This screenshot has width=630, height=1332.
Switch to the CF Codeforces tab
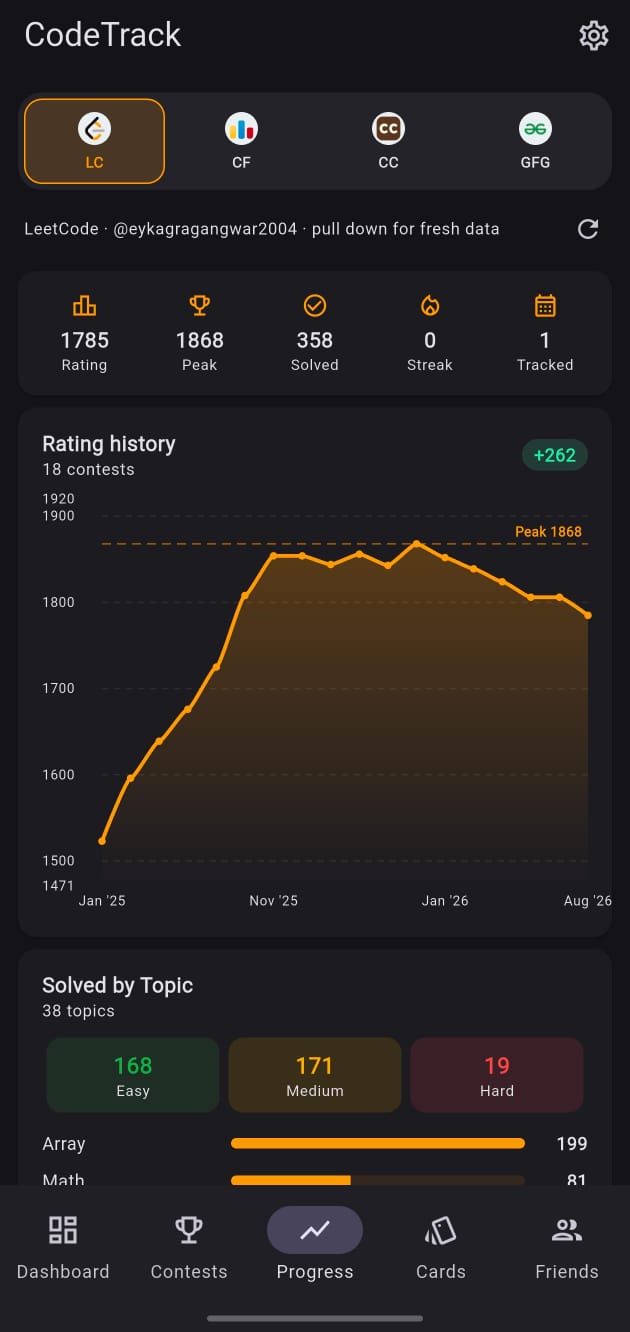point(241,141)
